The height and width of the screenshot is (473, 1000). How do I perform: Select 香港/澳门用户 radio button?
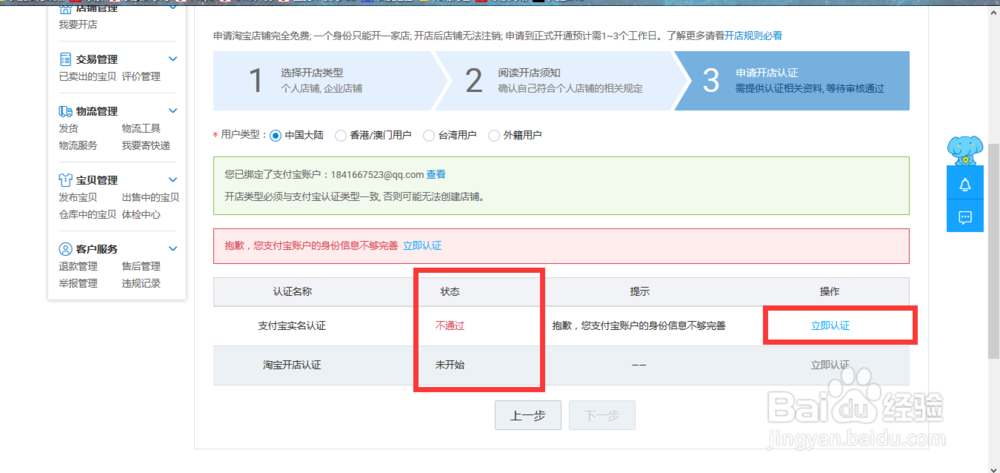[341, 135]
